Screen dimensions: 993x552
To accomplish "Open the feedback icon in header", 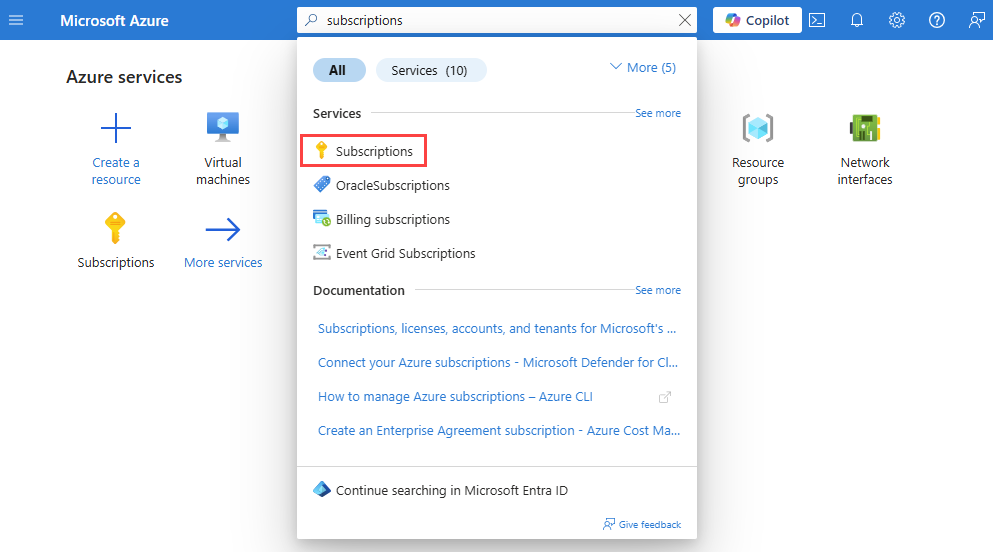I will tap(976, 20).
